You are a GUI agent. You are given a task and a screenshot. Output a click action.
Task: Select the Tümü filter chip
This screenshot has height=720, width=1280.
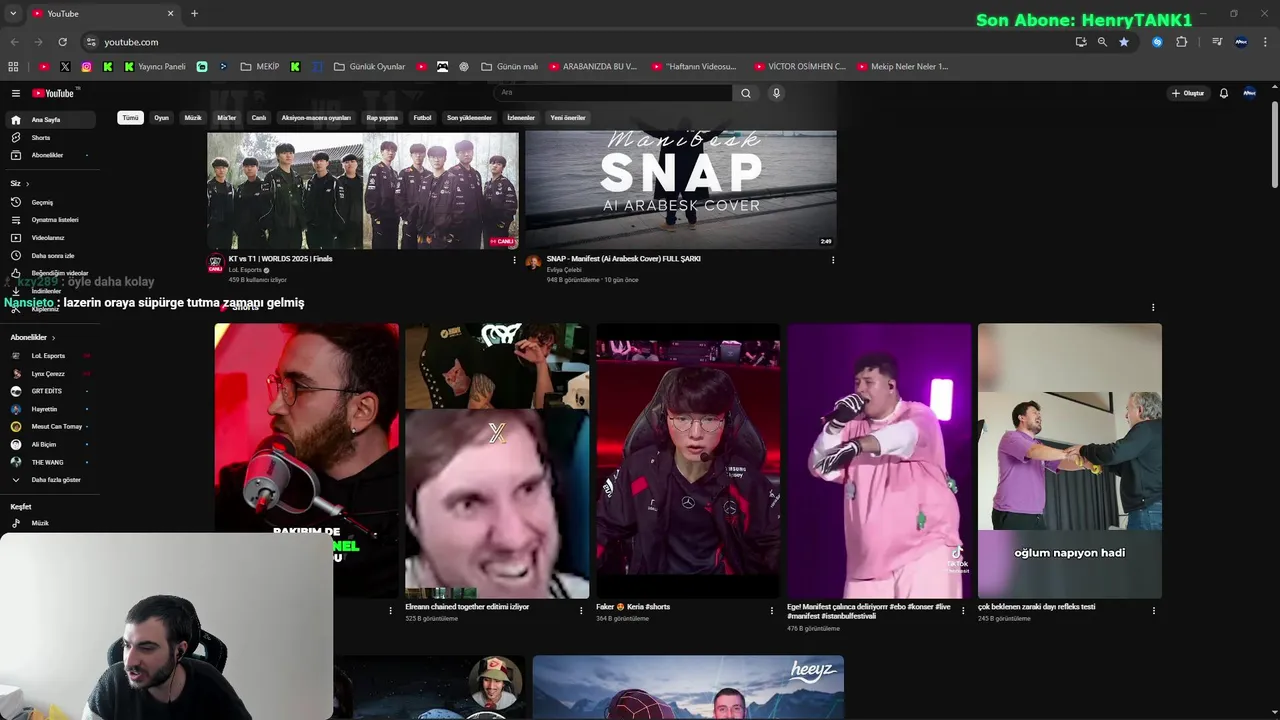click(130, 118)
